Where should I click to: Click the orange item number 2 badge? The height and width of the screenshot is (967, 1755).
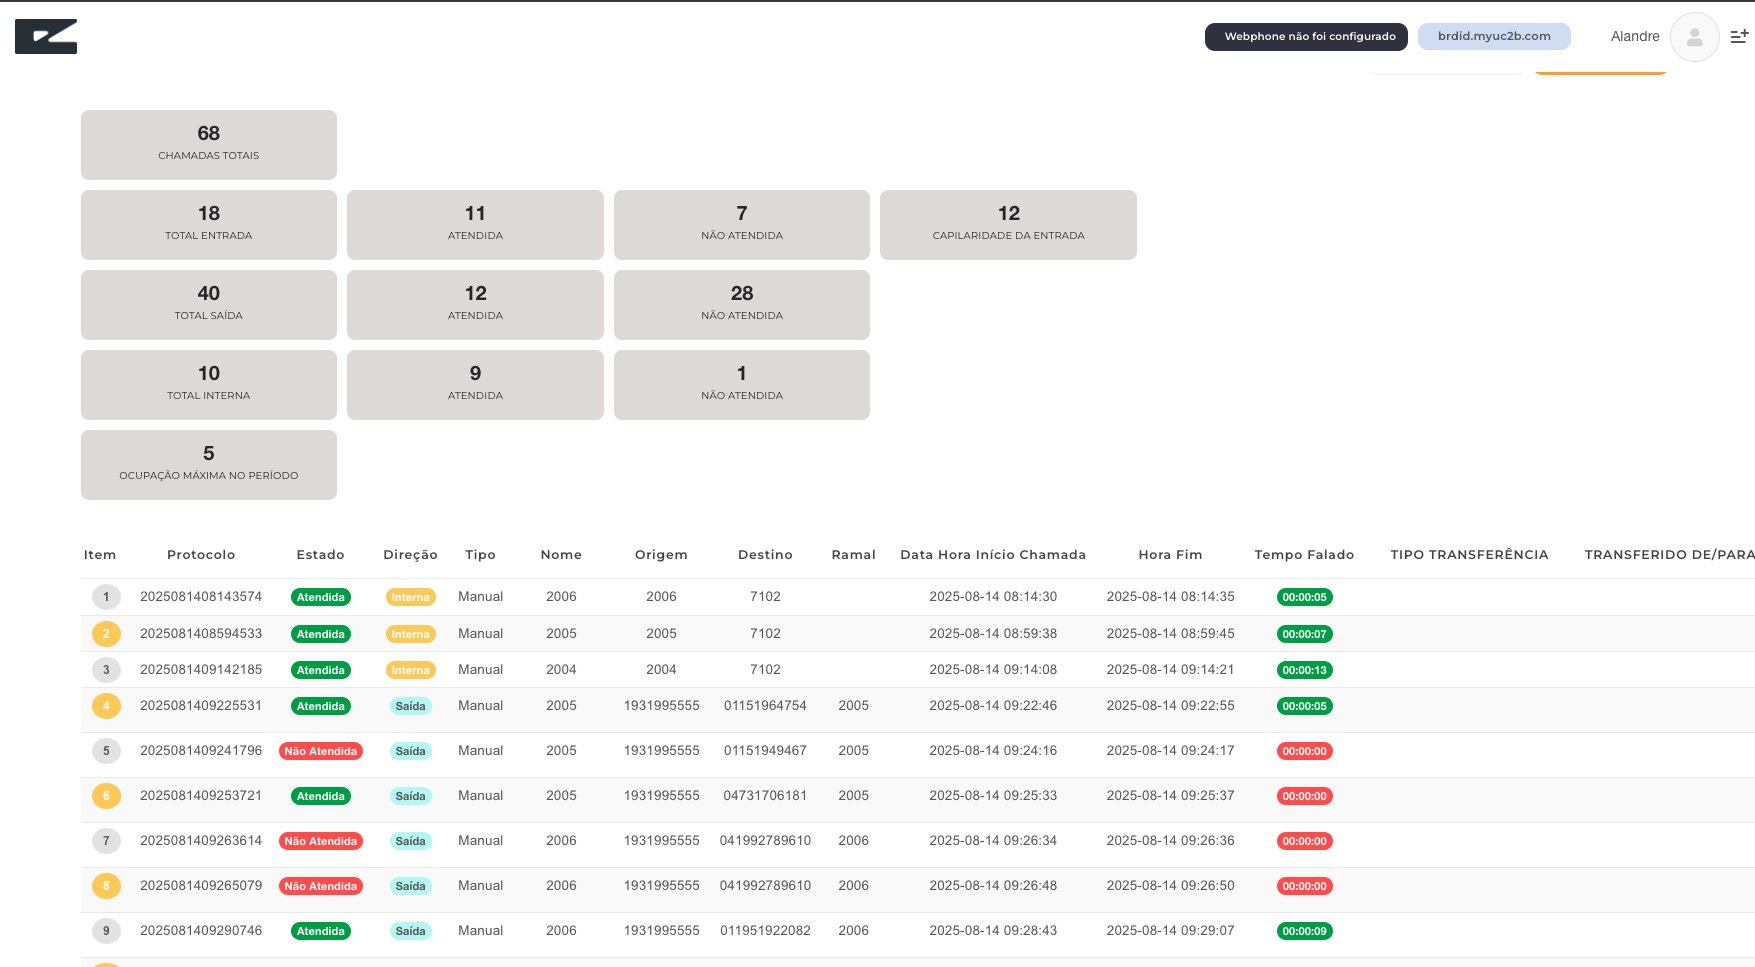pyautogui.click(x=106, y=634)
